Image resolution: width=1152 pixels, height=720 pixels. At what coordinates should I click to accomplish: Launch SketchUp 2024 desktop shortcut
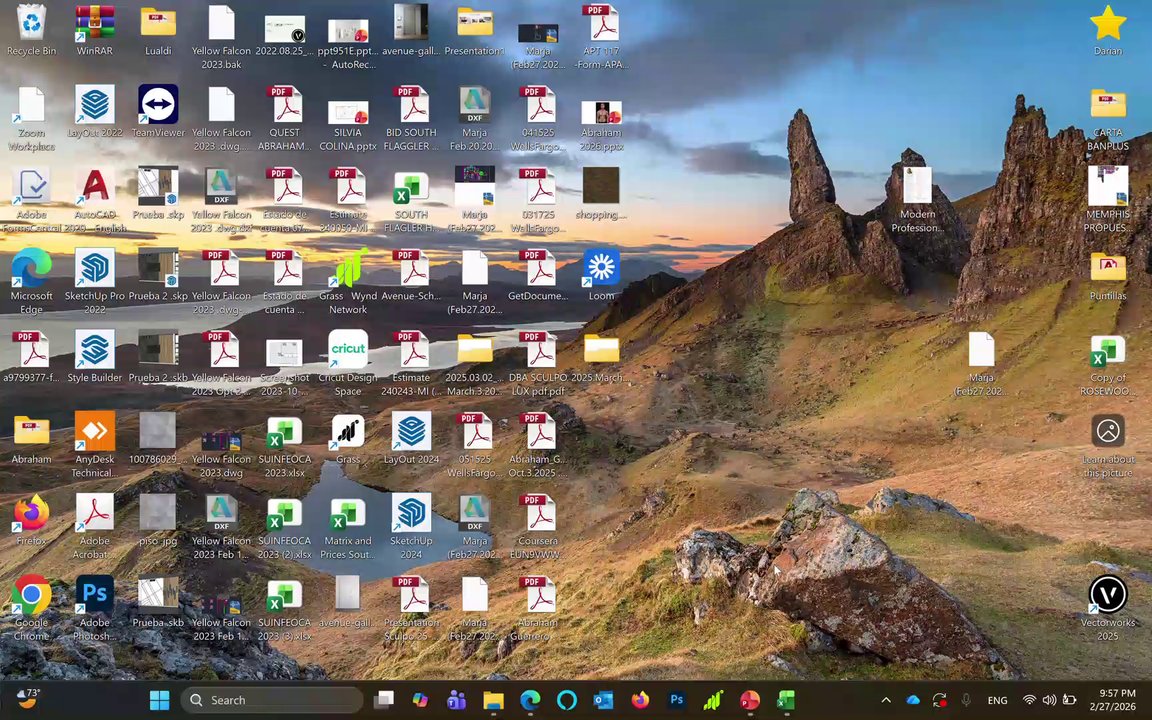(411, 526)
